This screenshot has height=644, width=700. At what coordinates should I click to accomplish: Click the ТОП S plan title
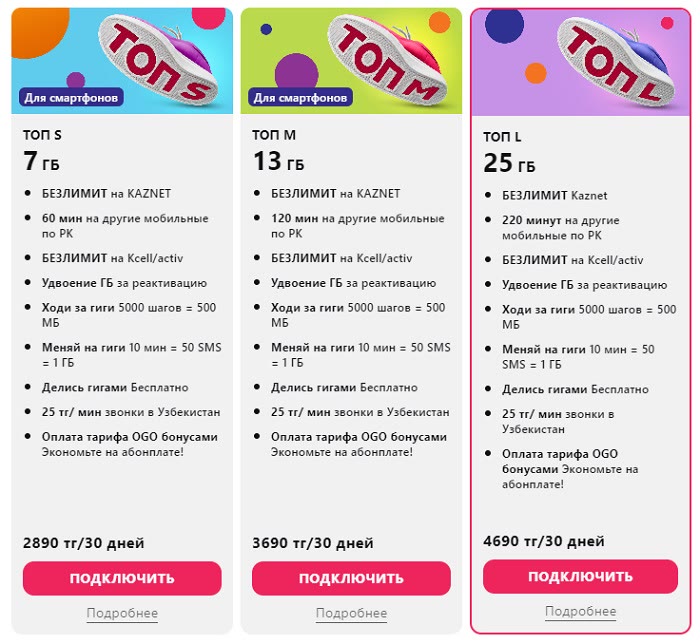click(x=42, y=135)
